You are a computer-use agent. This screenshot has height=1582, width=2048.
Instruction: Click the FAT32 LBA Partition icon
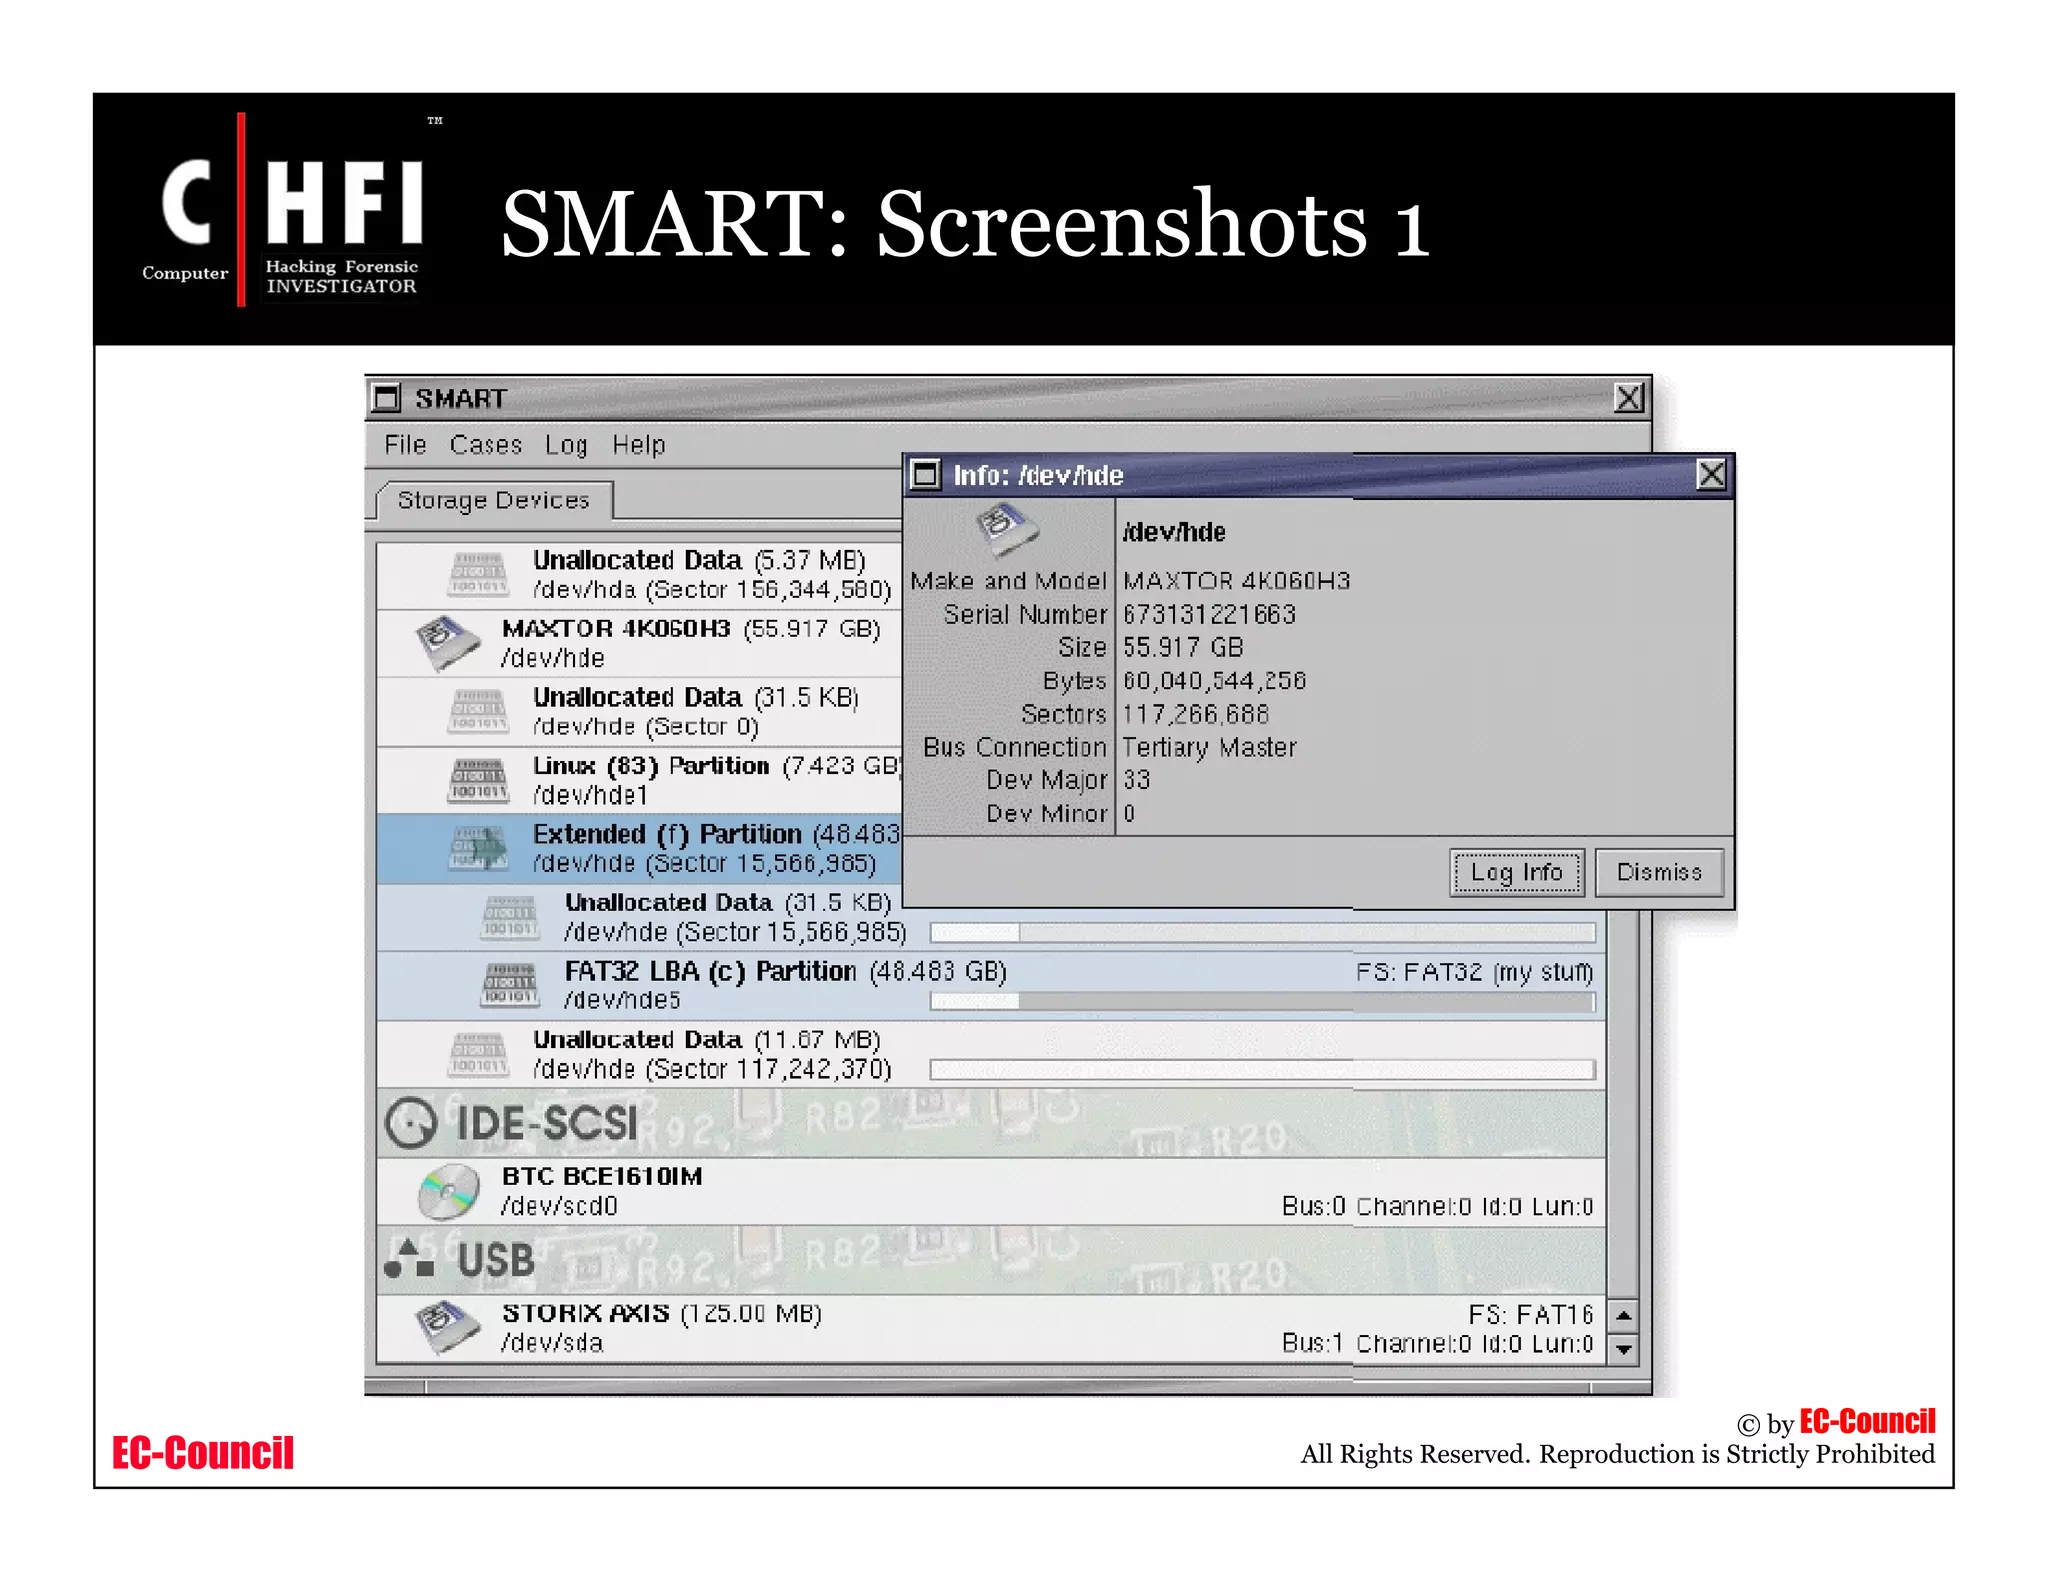coord(510,985)
